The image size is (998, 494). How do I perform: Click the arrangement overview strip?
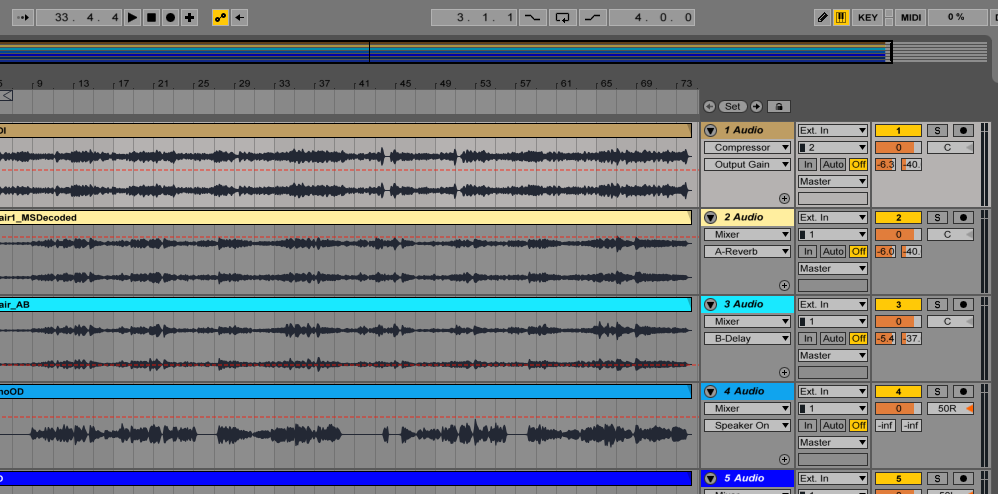click(x=446, y=52)
